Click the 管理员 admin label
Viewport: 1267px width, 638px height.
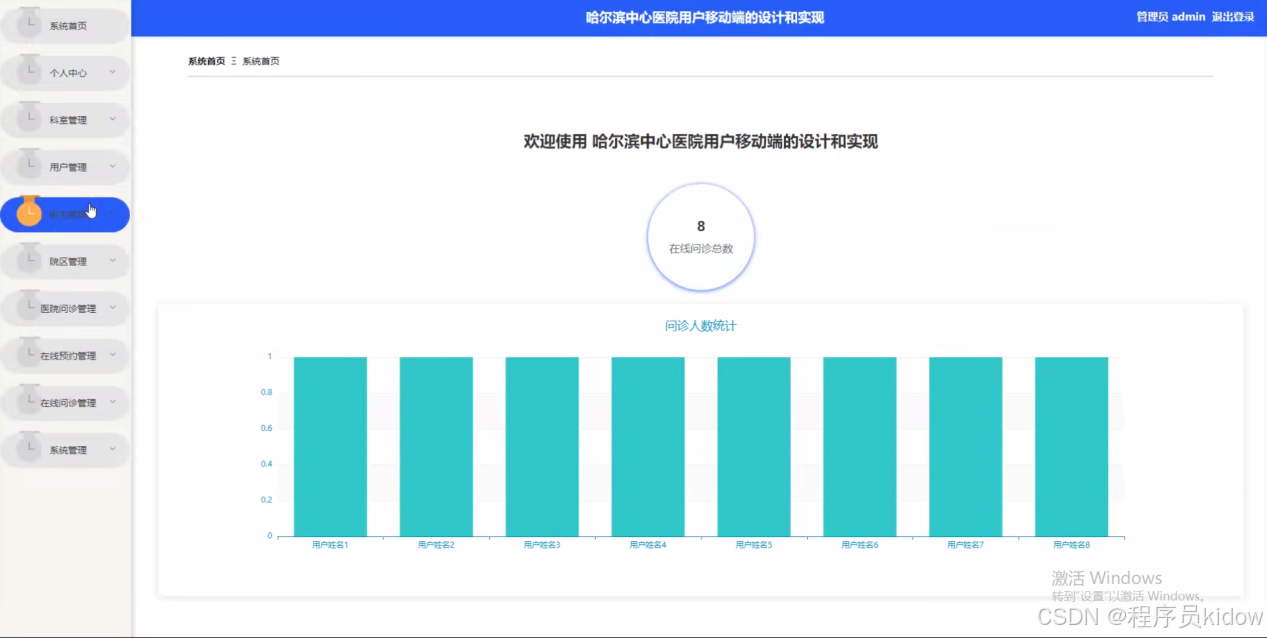coord(1168,16)
